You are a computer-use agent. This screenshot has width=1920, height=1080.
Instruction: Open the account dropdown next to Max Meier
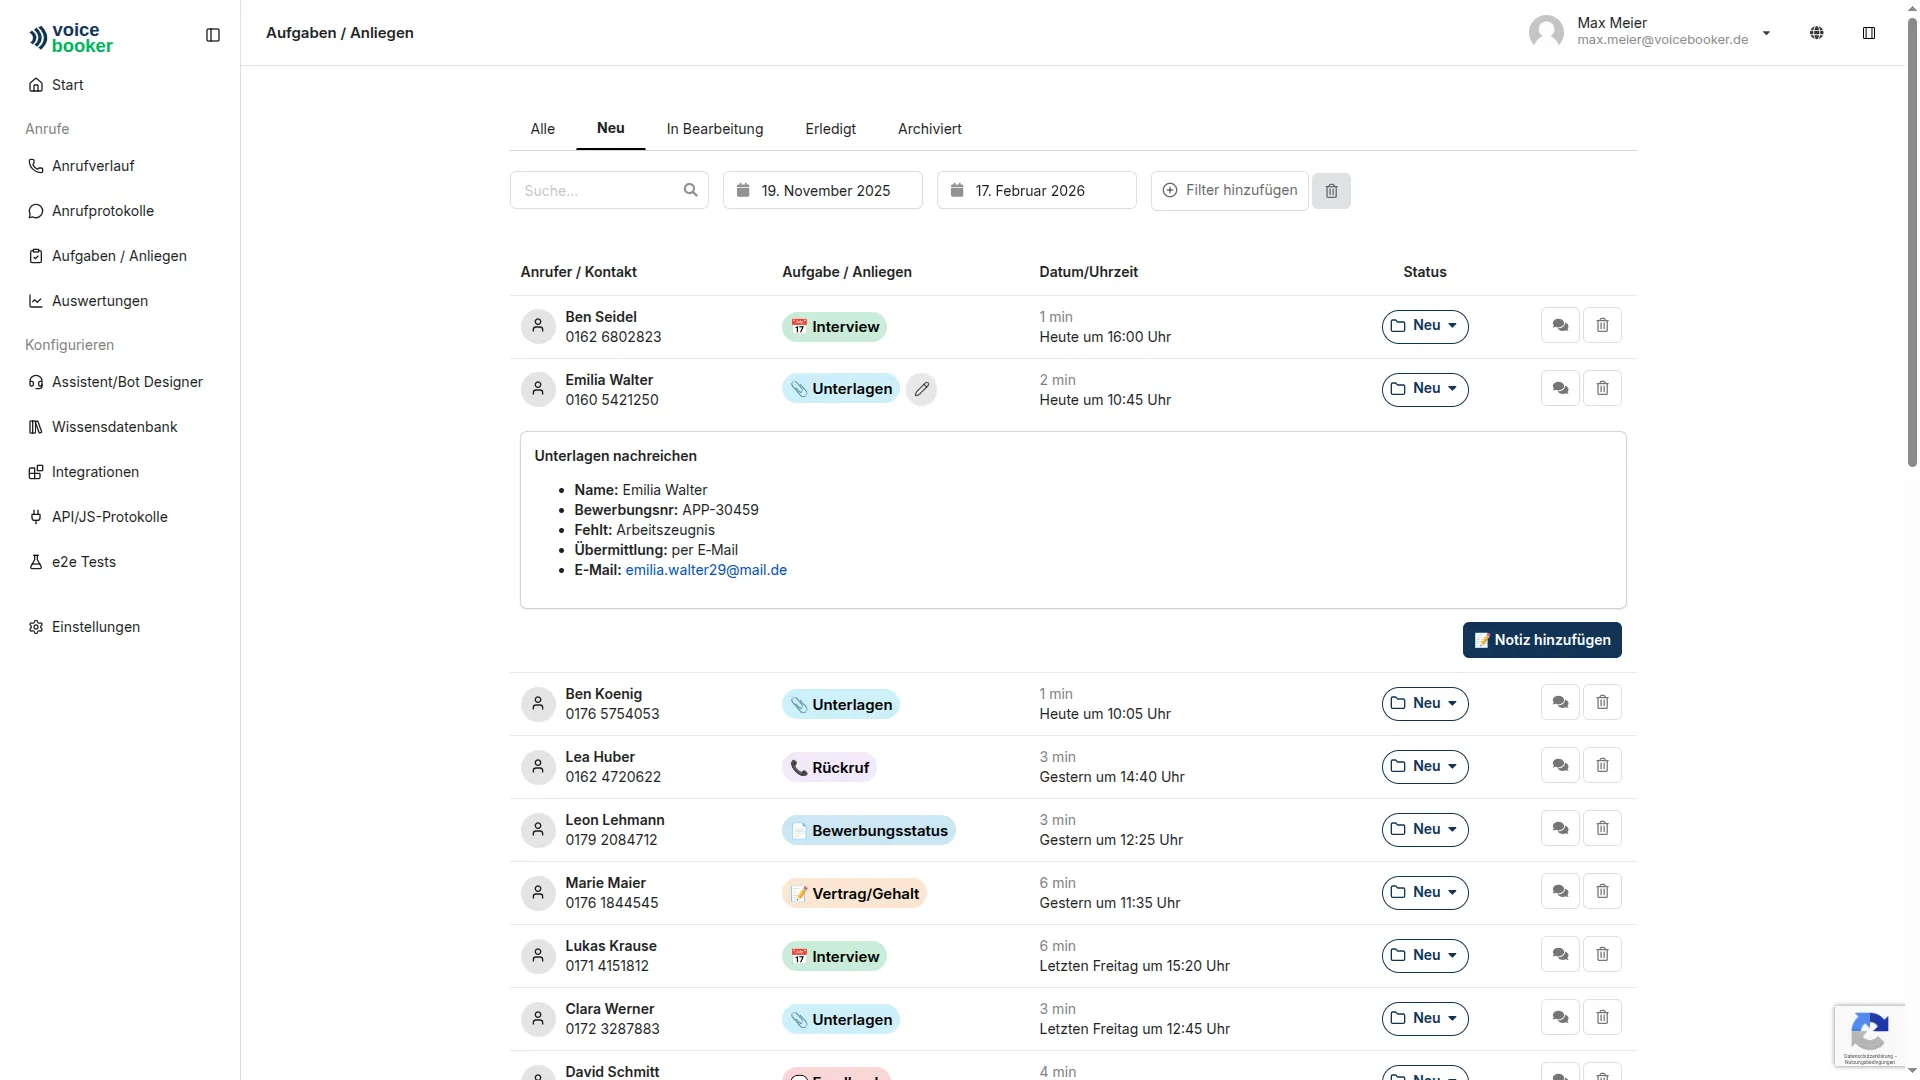(x=1767, y=32)
